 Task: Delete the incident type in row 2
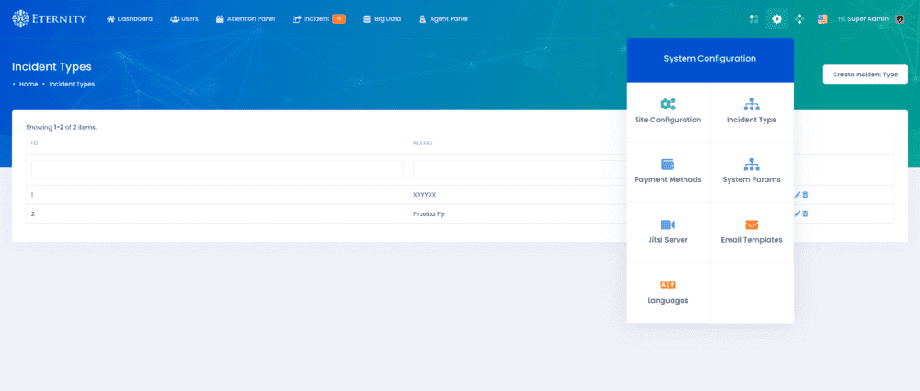[x=806, y=214]
